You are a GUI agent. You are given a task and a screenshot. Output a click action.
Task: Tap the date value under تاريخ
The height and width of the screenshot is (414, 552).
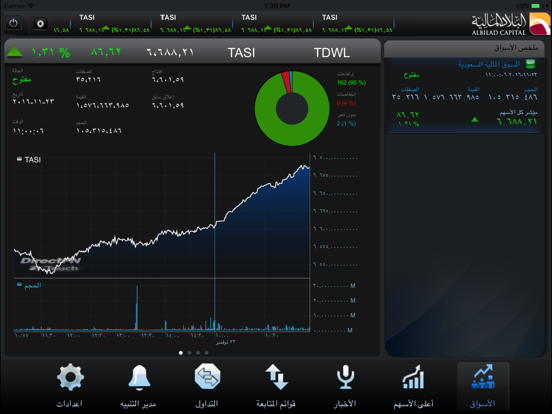(33, 101)
